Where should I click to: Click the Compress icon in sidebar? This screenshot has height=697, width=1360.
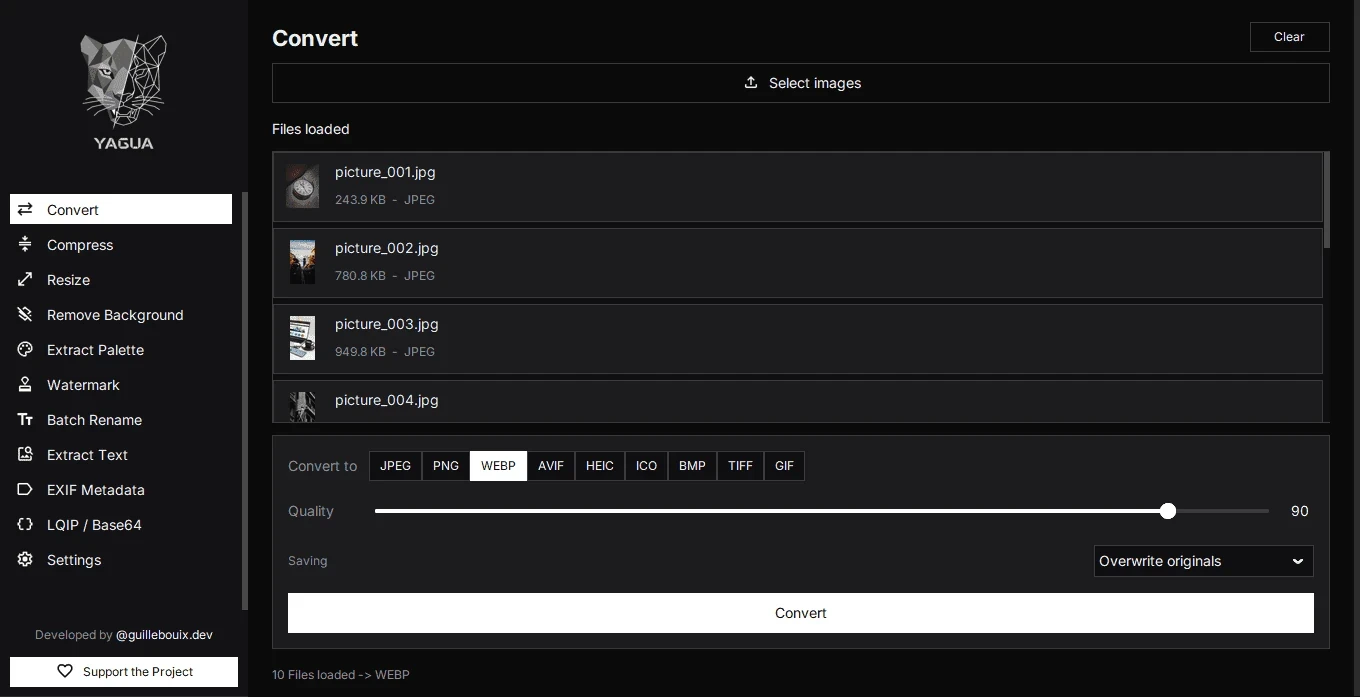coord(26,245)
